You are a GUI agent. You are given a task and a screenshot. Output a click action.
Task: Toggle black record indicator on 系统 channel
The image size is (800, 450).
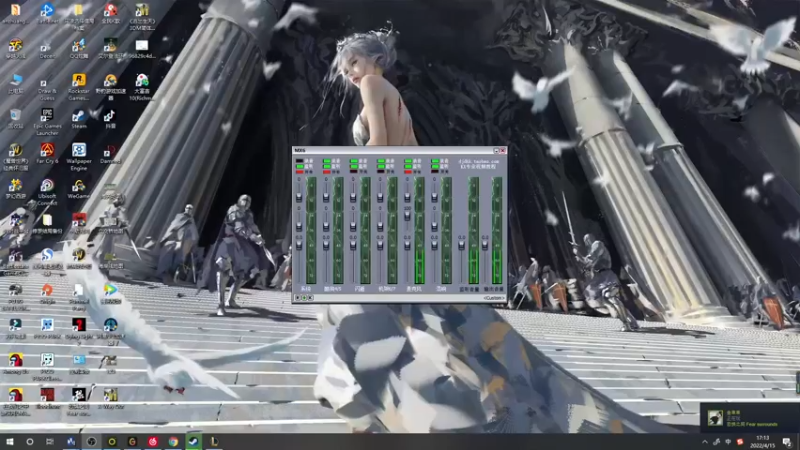[x=300, y=161]
